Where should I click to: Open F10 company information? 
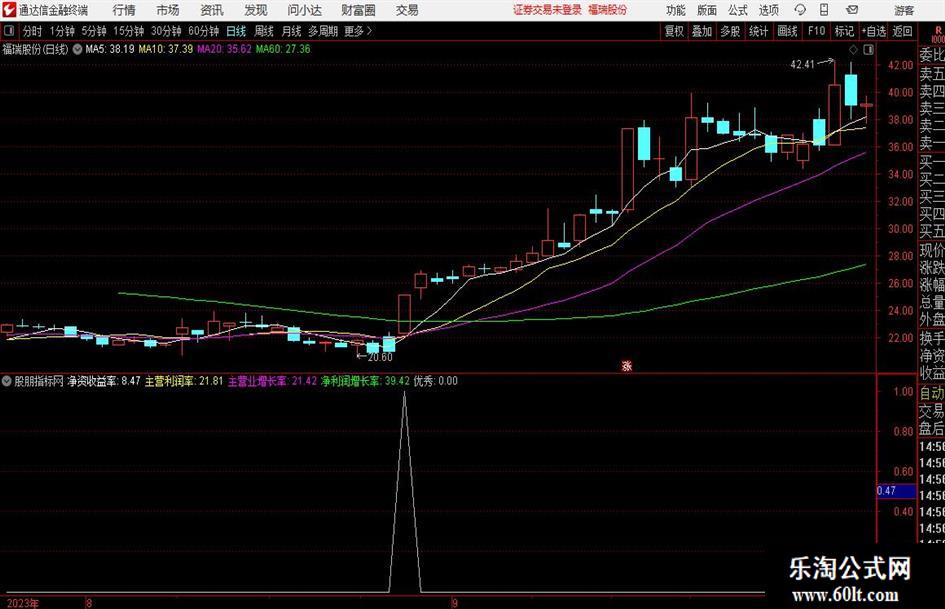point(817,31)
